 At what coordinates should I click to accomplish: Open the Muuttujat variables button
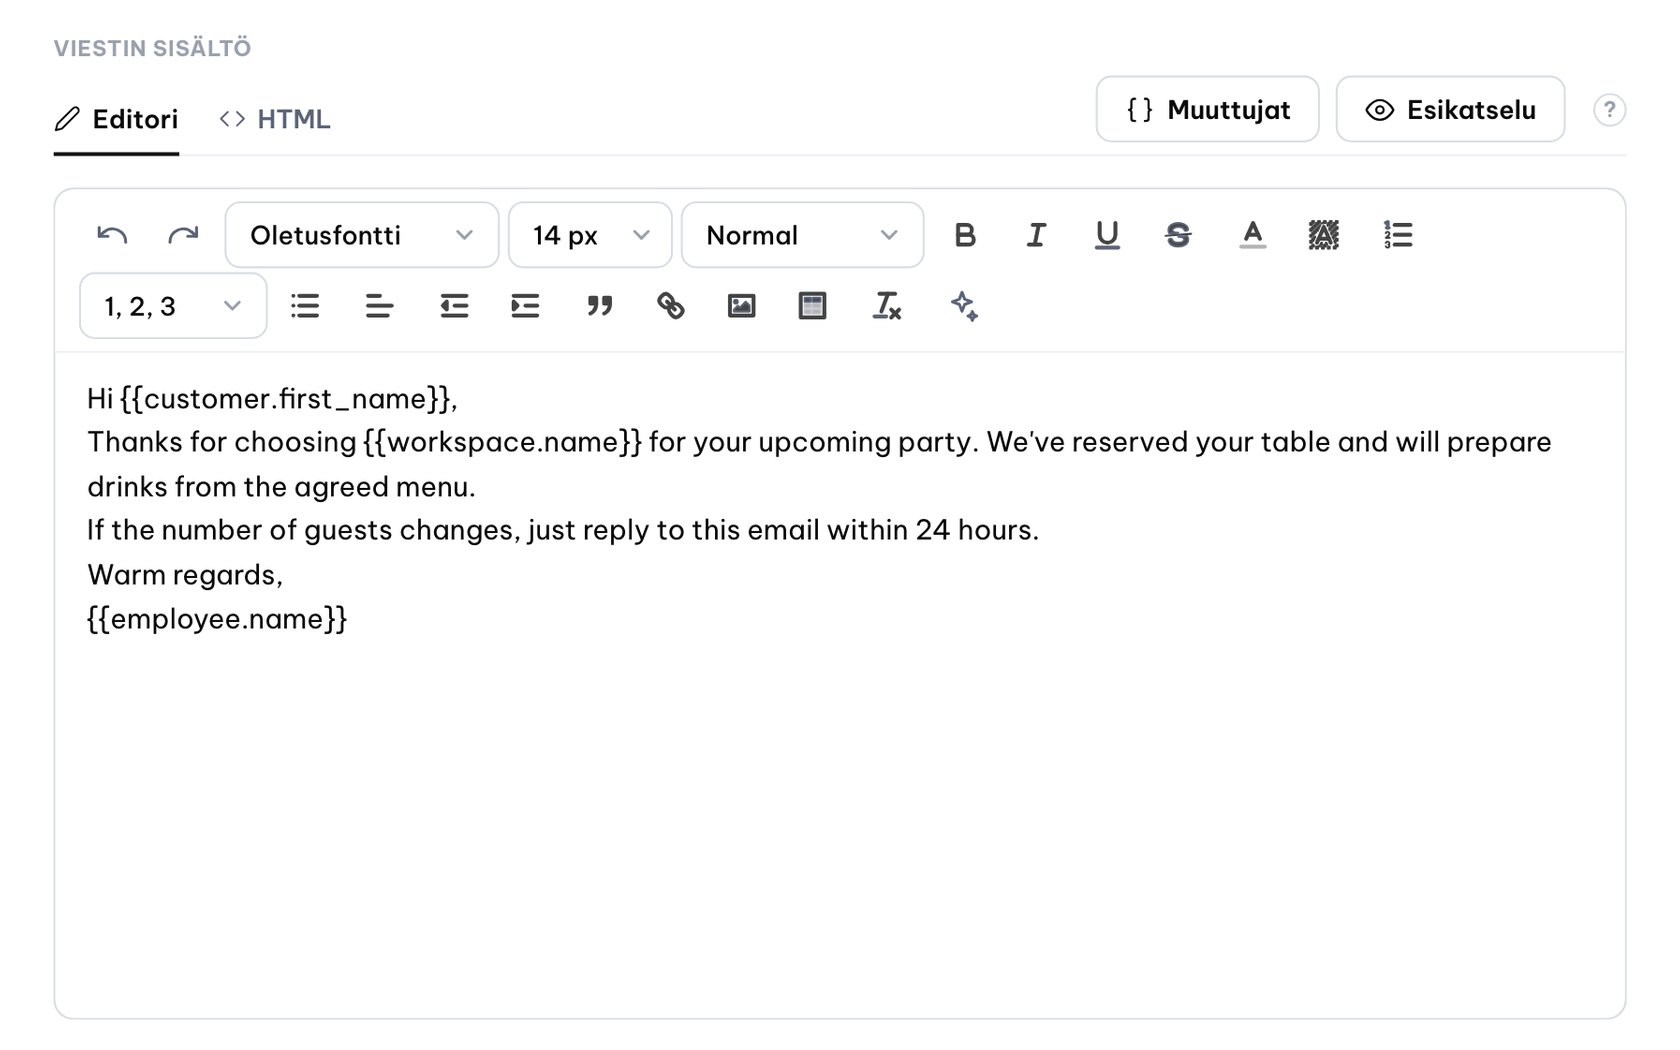click(1207, 109)
